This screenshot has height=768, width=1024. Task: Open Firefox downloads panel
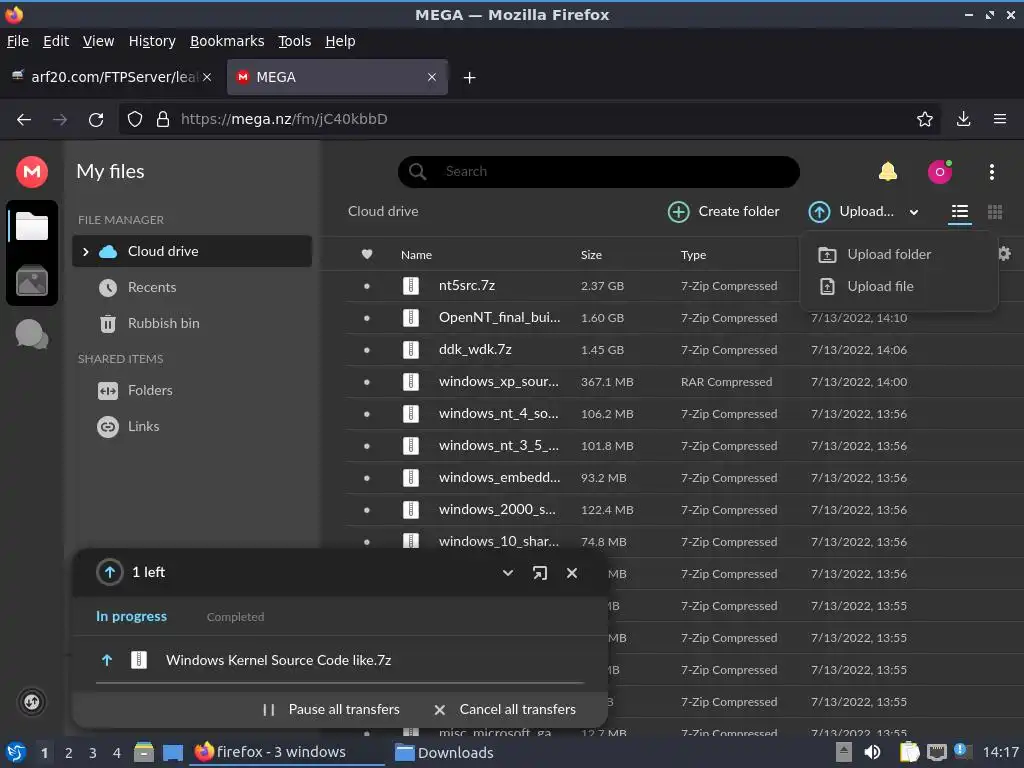point(963,119)
